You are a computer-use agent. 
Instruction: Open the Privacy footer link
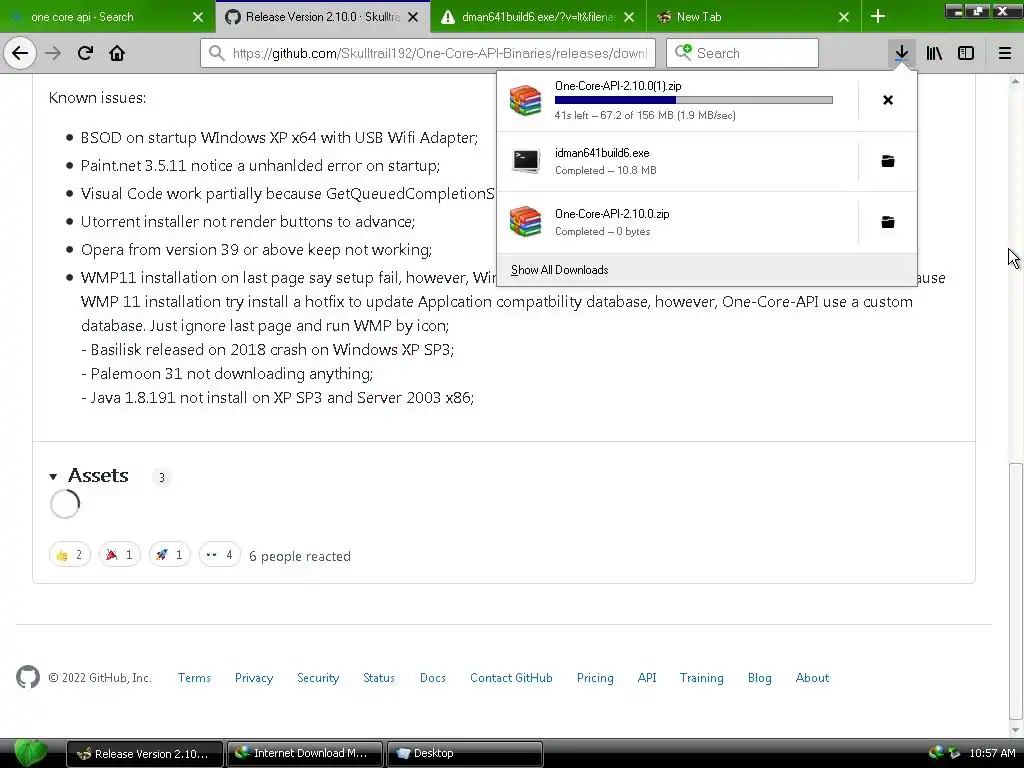[x=254, y=678]
